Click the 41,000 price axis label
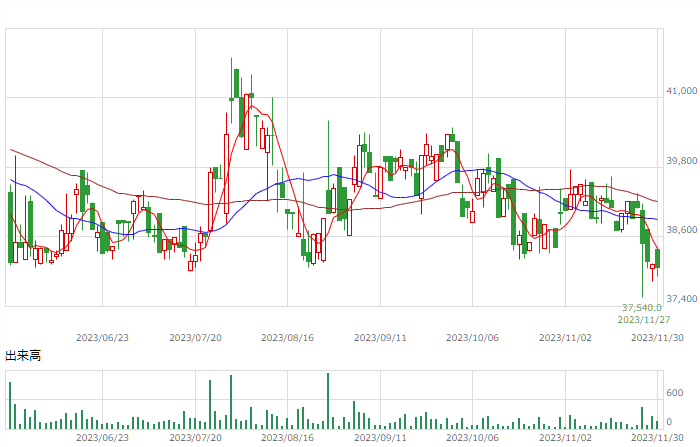The width and height of the screenshot is (700, 447). tap(681, 91)
